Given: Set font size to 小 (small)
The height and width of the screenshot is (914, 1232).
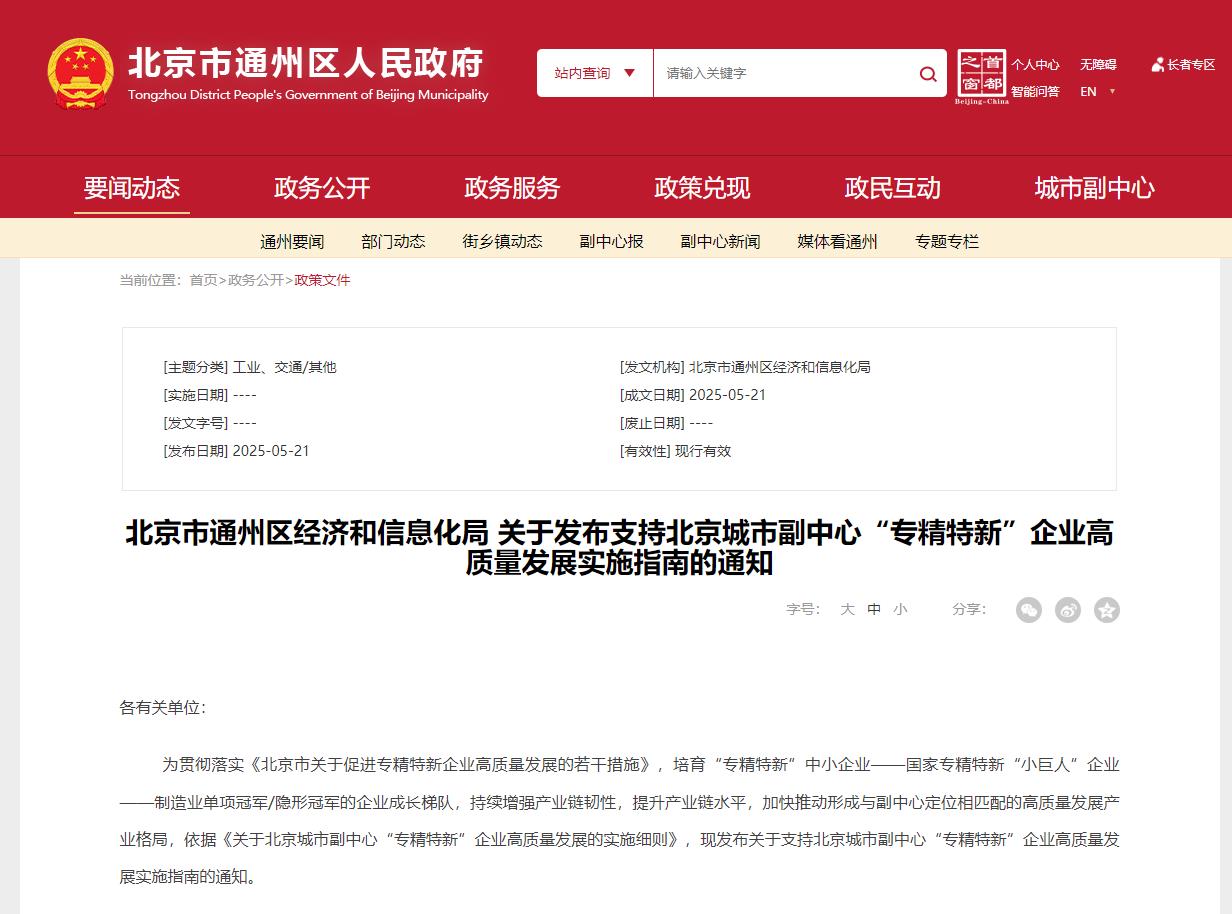Looking at the screenshot, I should click(x=900, y=609).
